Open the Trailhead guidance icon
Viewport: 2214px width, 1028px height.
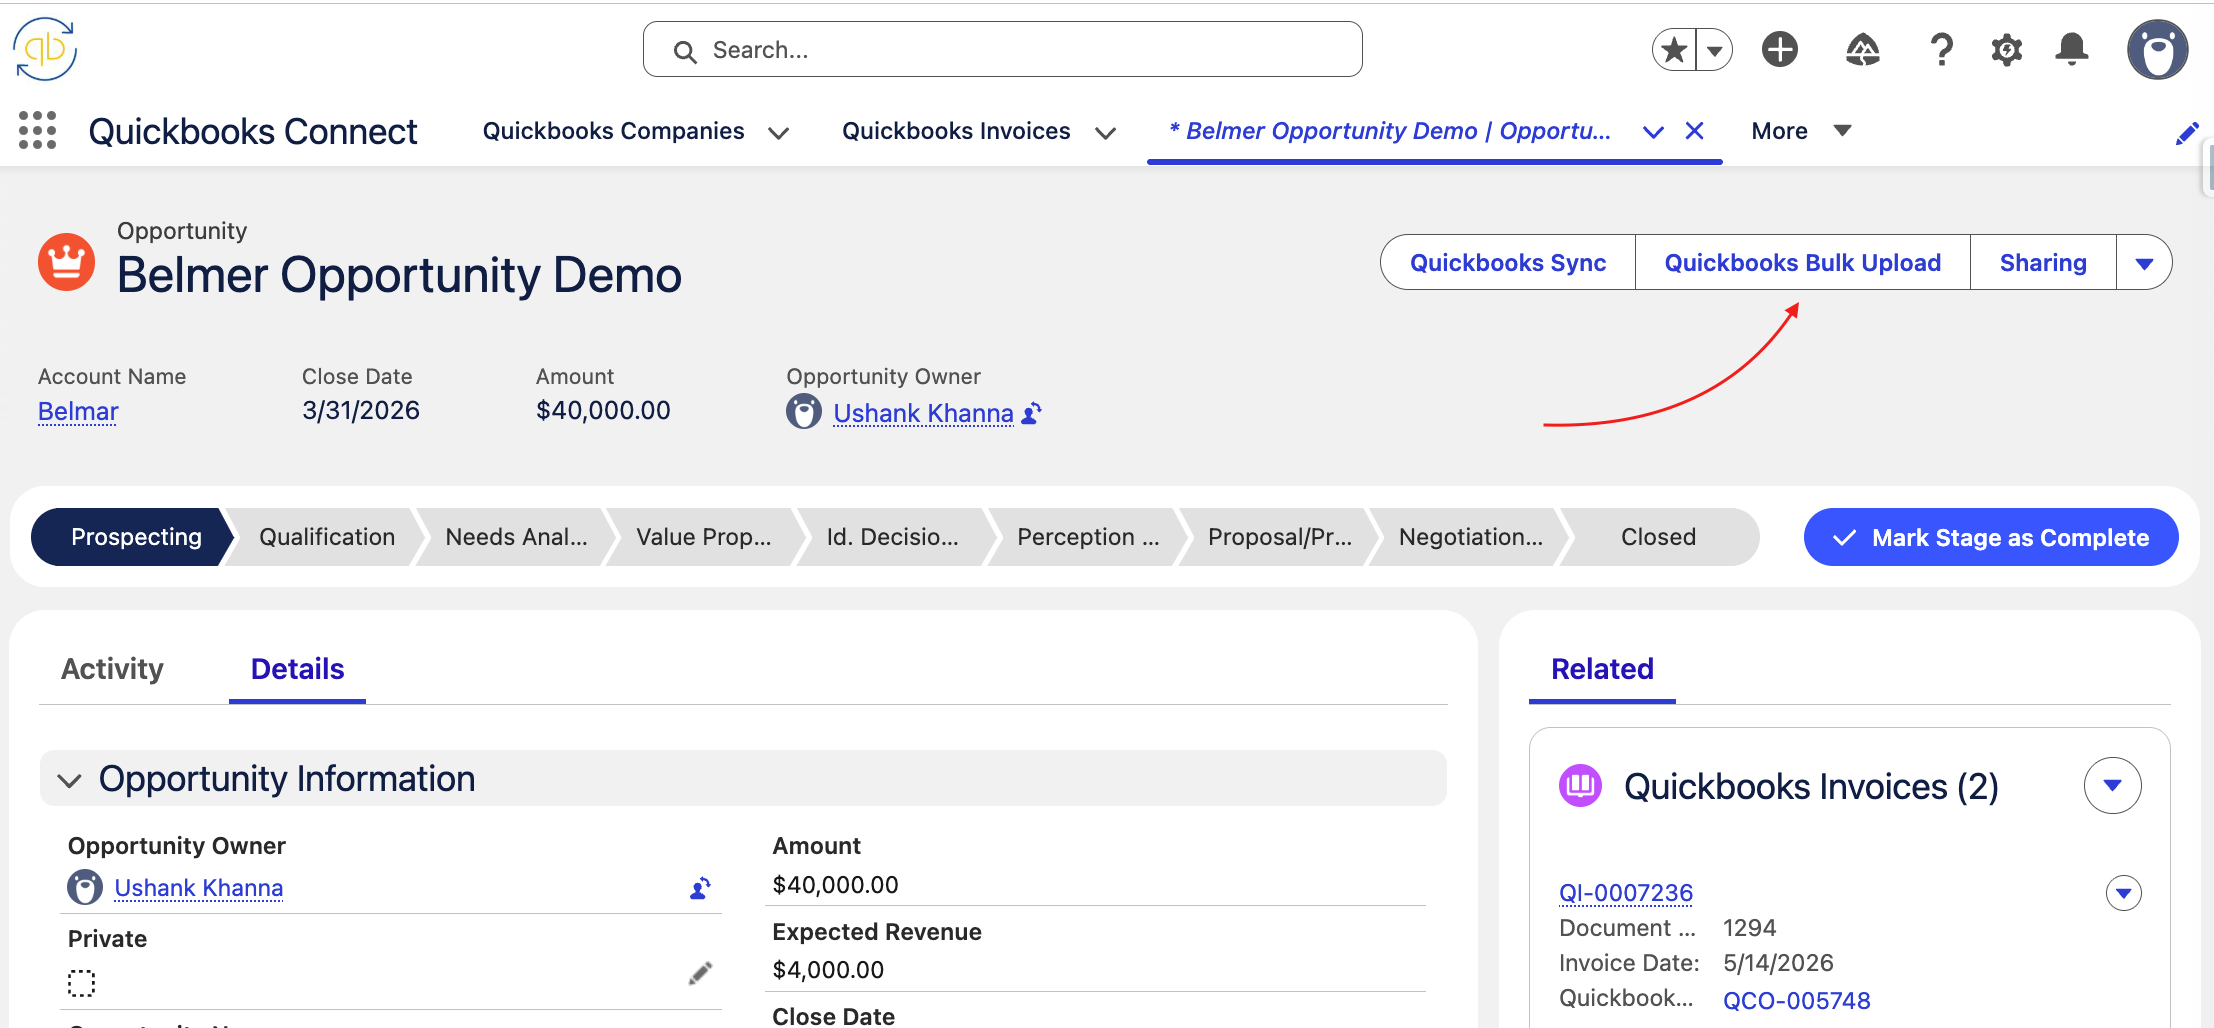[x=1862, y=49]
